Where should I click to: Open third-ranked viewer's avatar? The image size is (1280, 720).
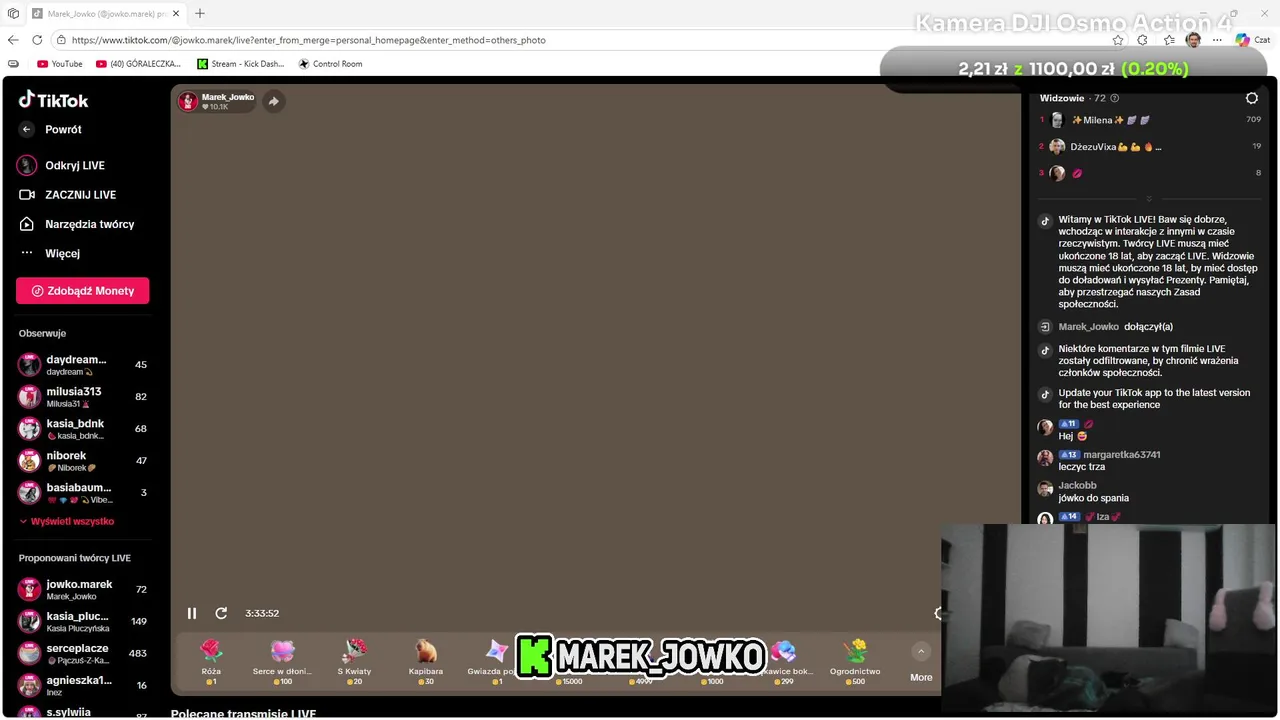[x=1057, y=173]
